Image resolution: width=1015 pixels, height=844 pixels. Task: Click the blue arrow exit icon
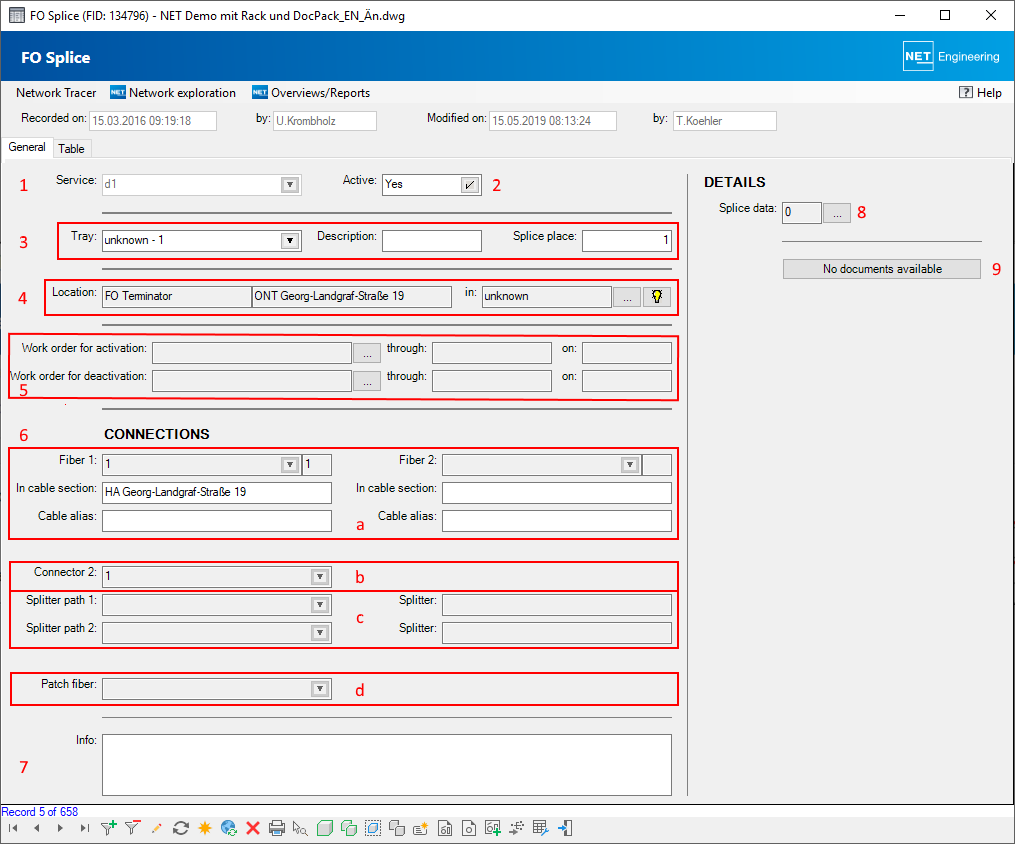564,828
